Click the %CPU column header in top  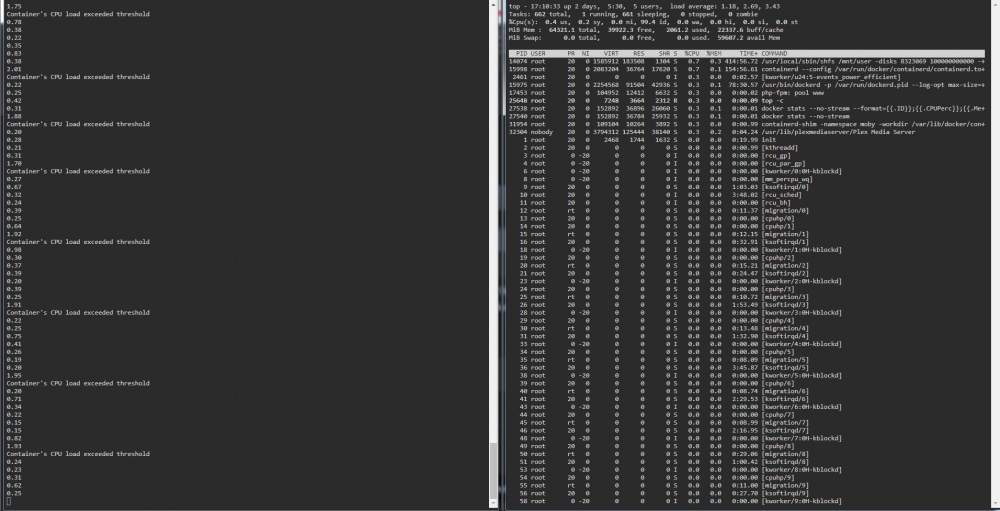click(x=692, y=54)
